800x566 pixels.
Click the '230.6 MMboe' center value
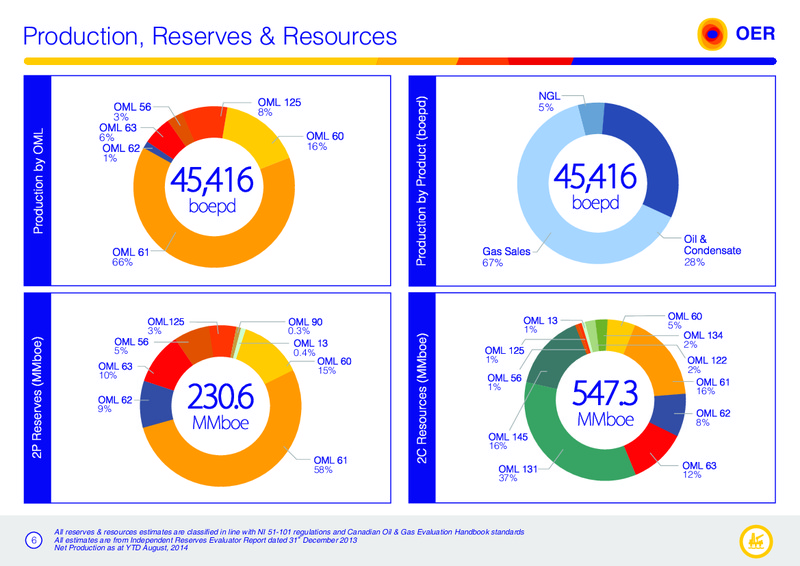click(220, 407)
